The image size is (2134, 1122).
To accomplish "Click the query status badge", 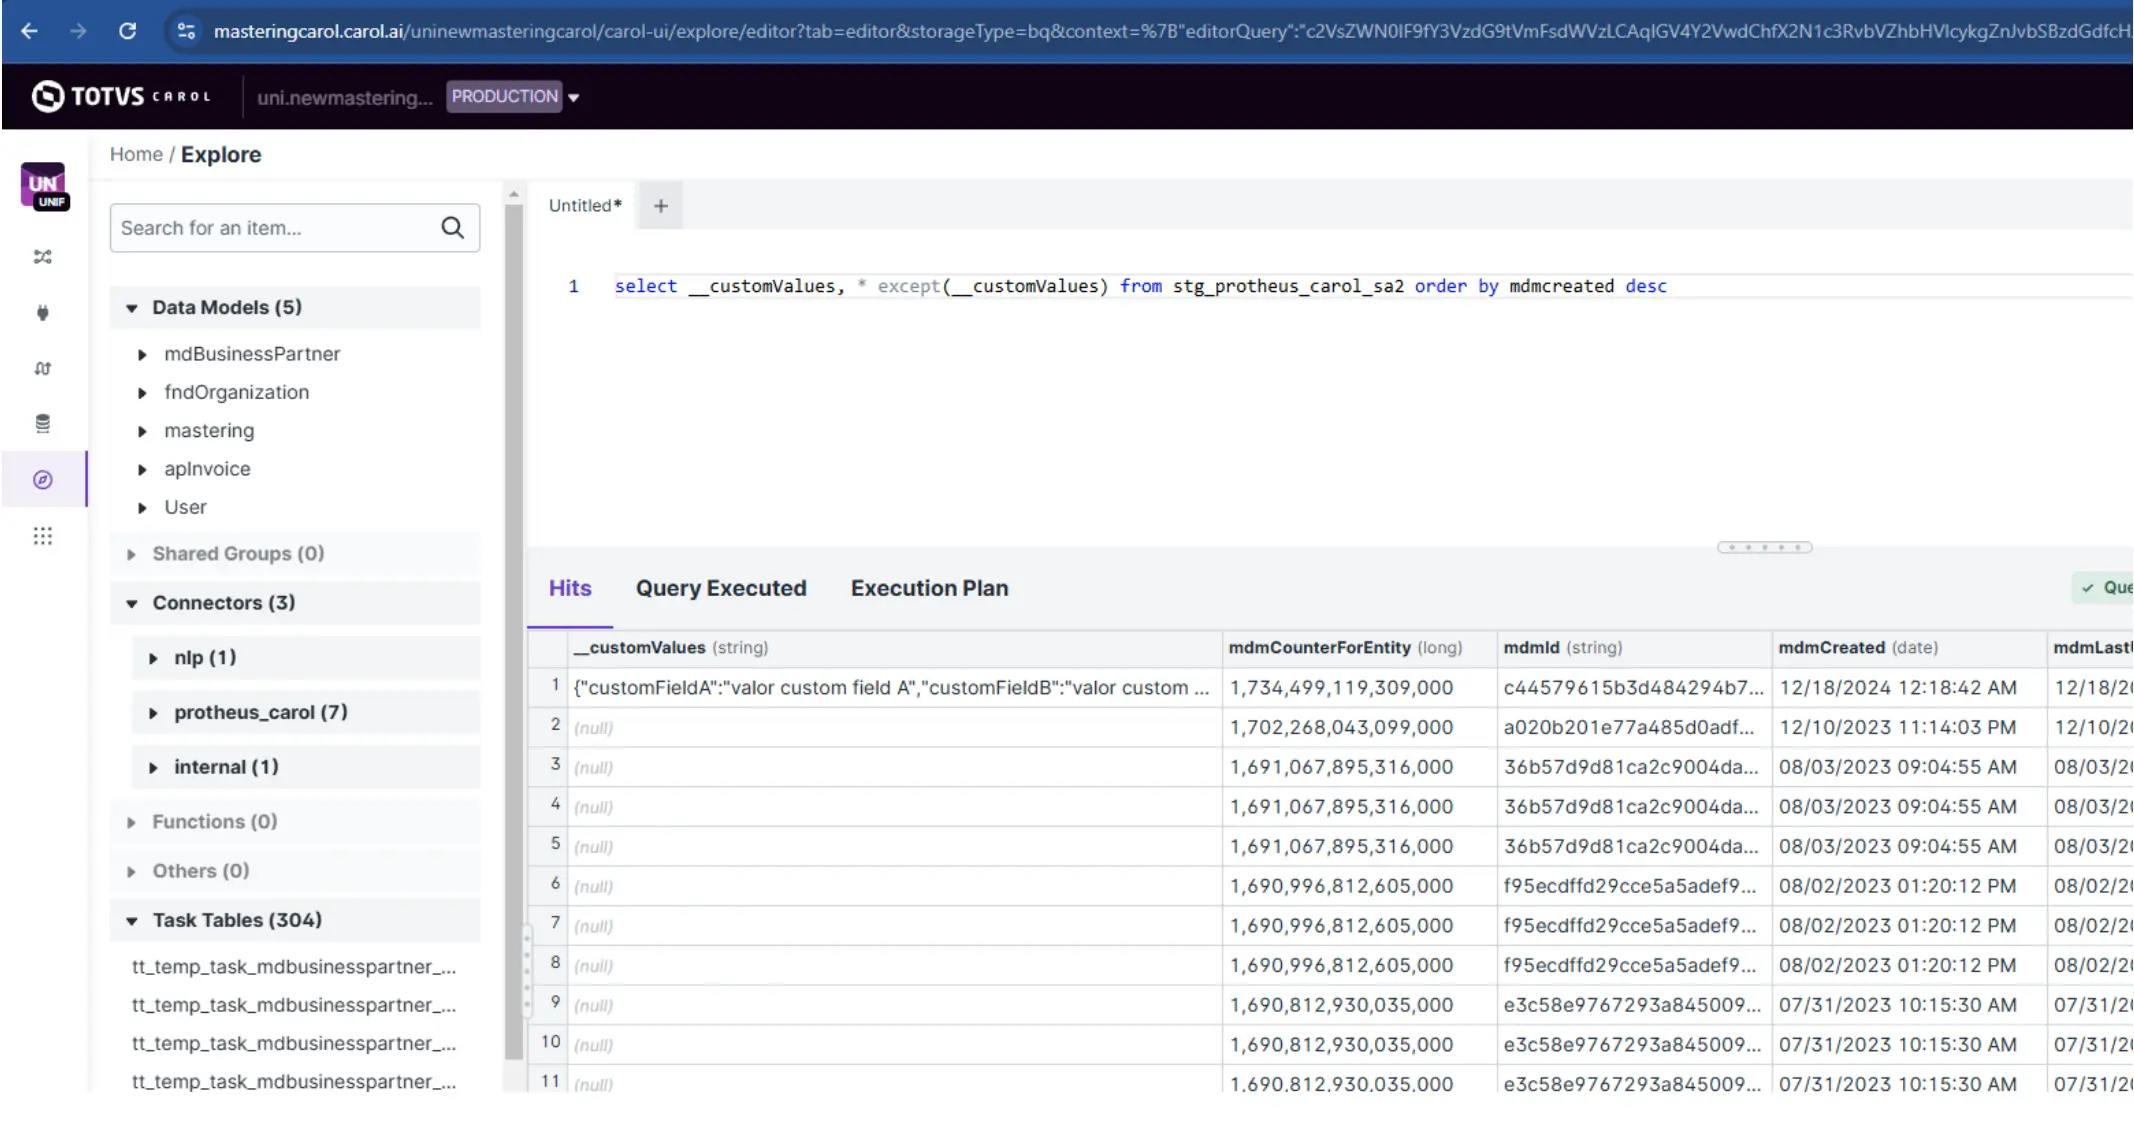I will coord(2104,588).
